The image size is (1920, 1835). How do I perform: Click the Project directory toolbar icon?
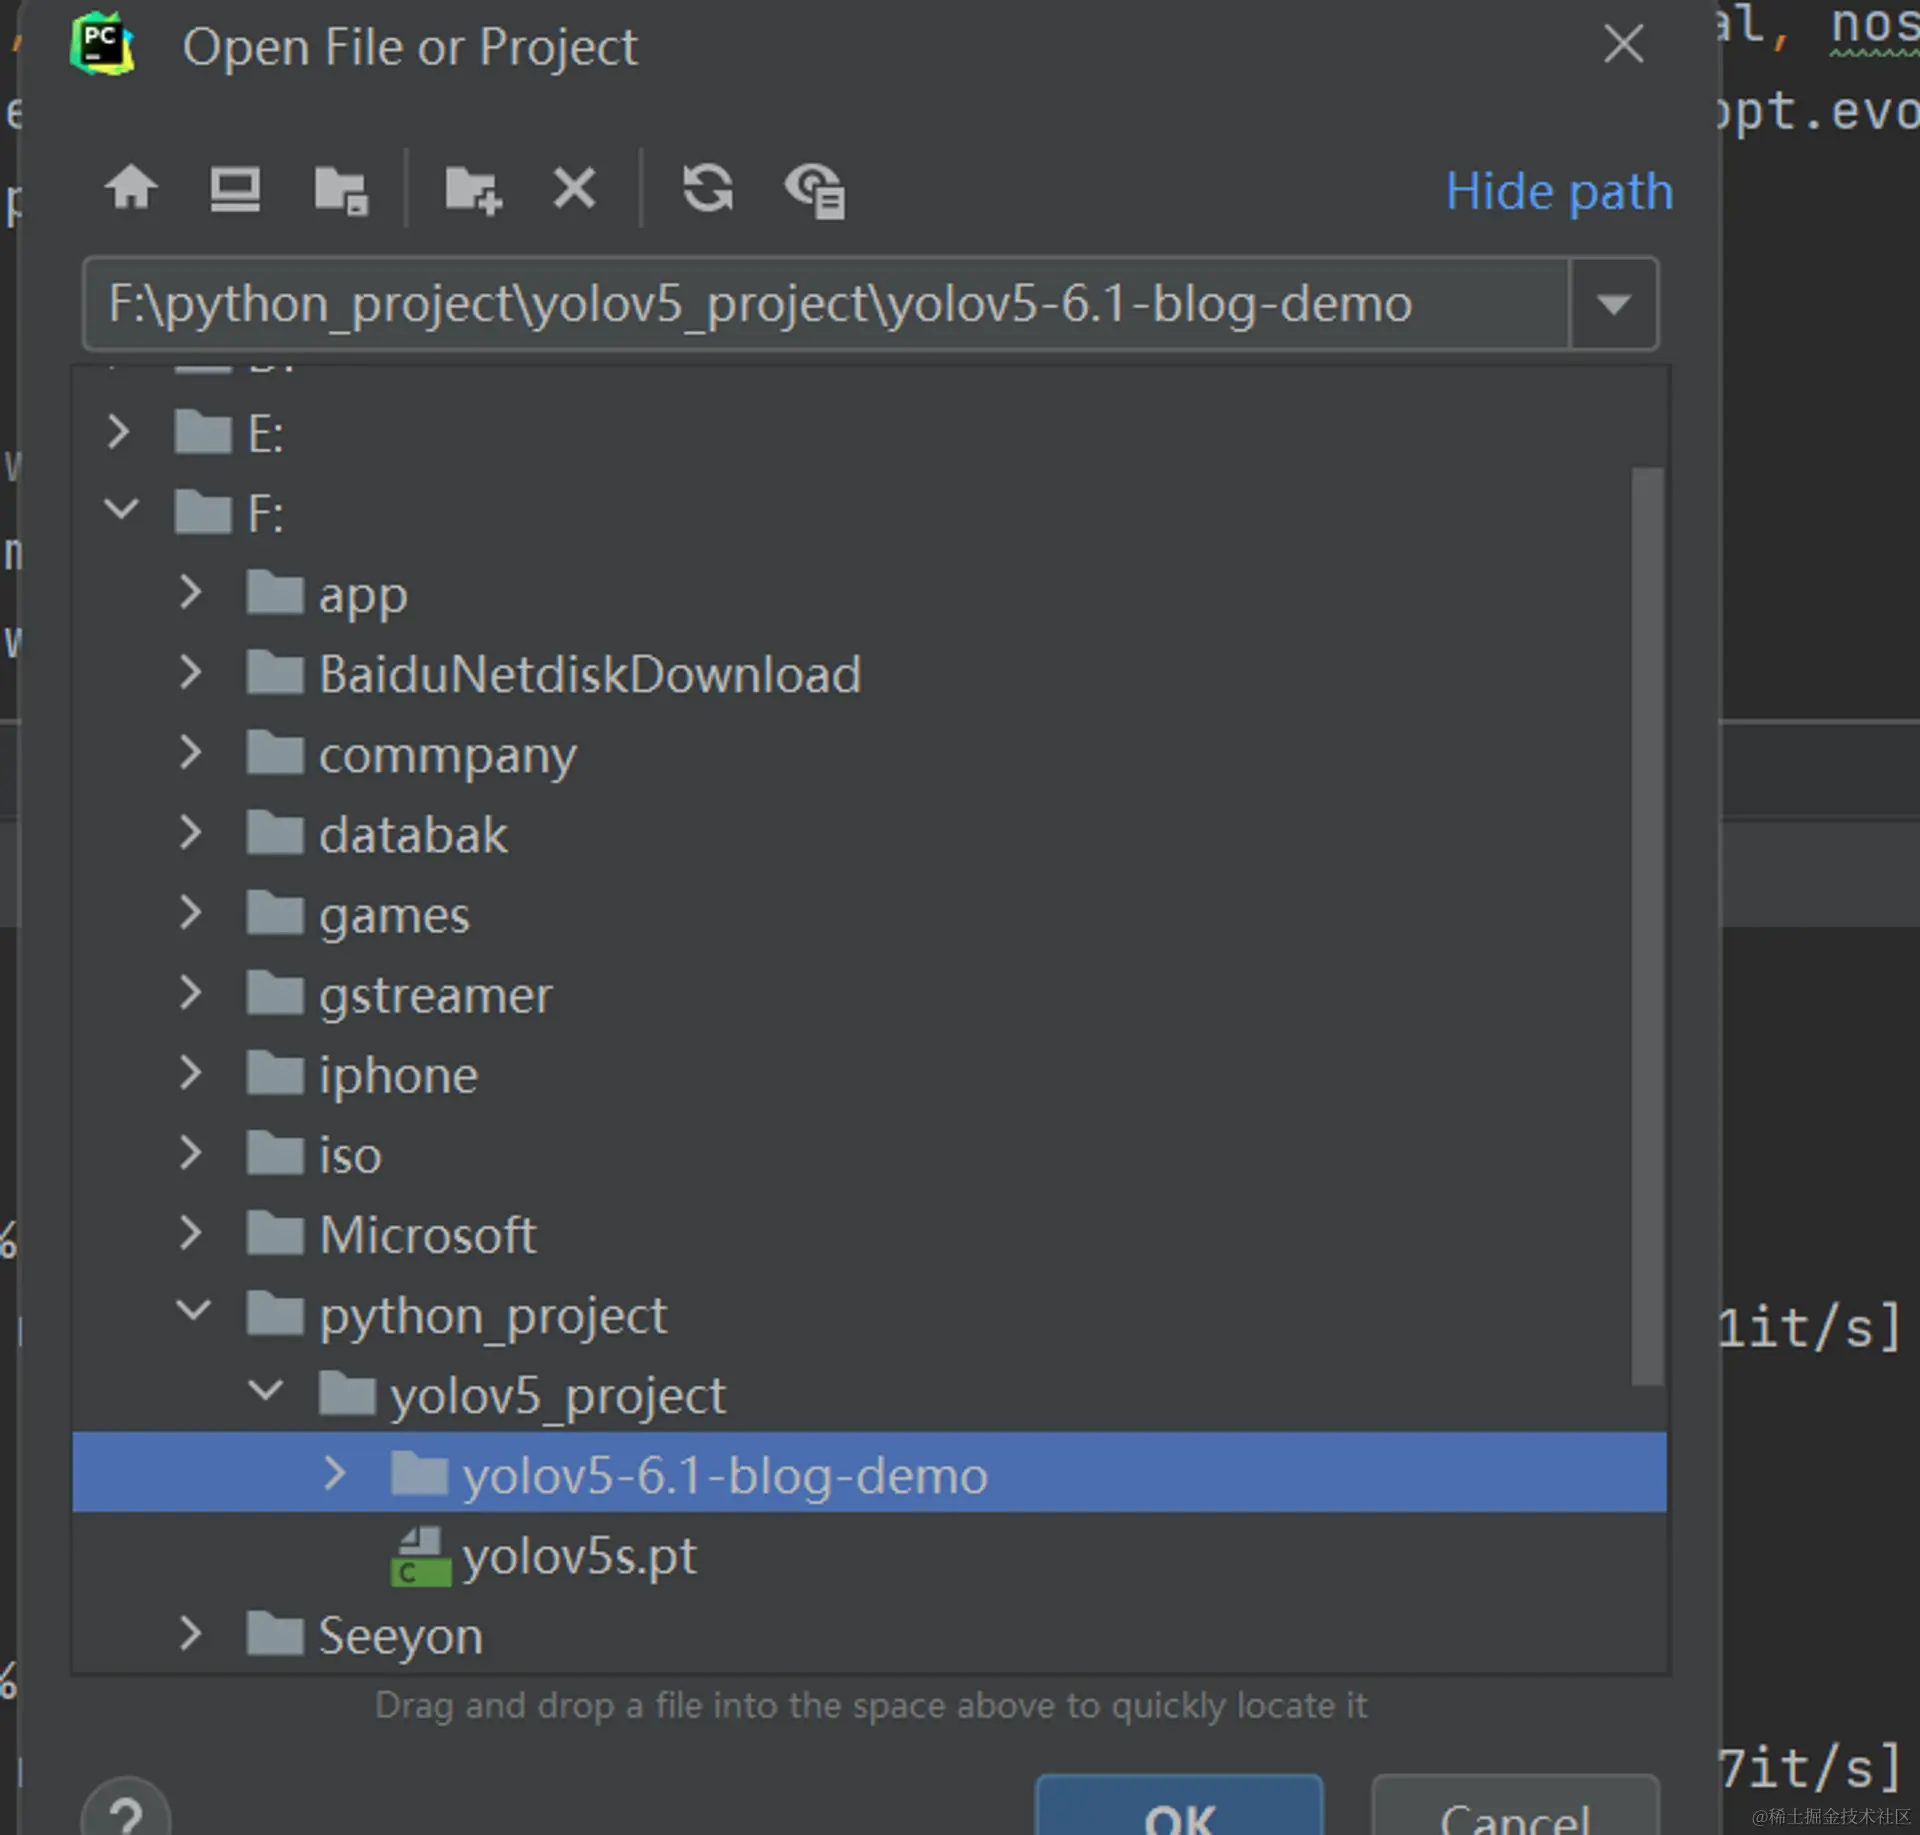click(341, 190)
